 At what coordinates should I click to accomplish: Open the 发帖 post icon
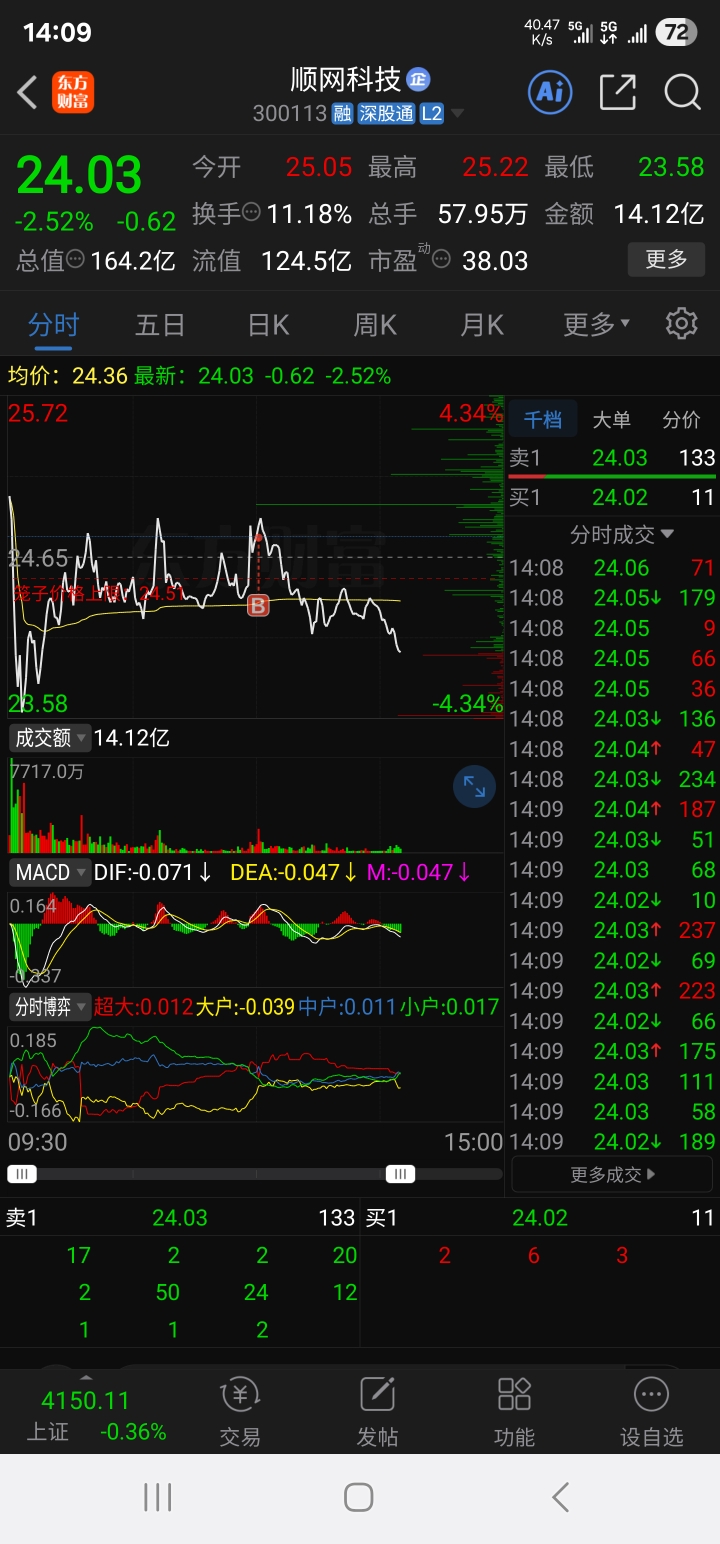tap(377, 1413)
